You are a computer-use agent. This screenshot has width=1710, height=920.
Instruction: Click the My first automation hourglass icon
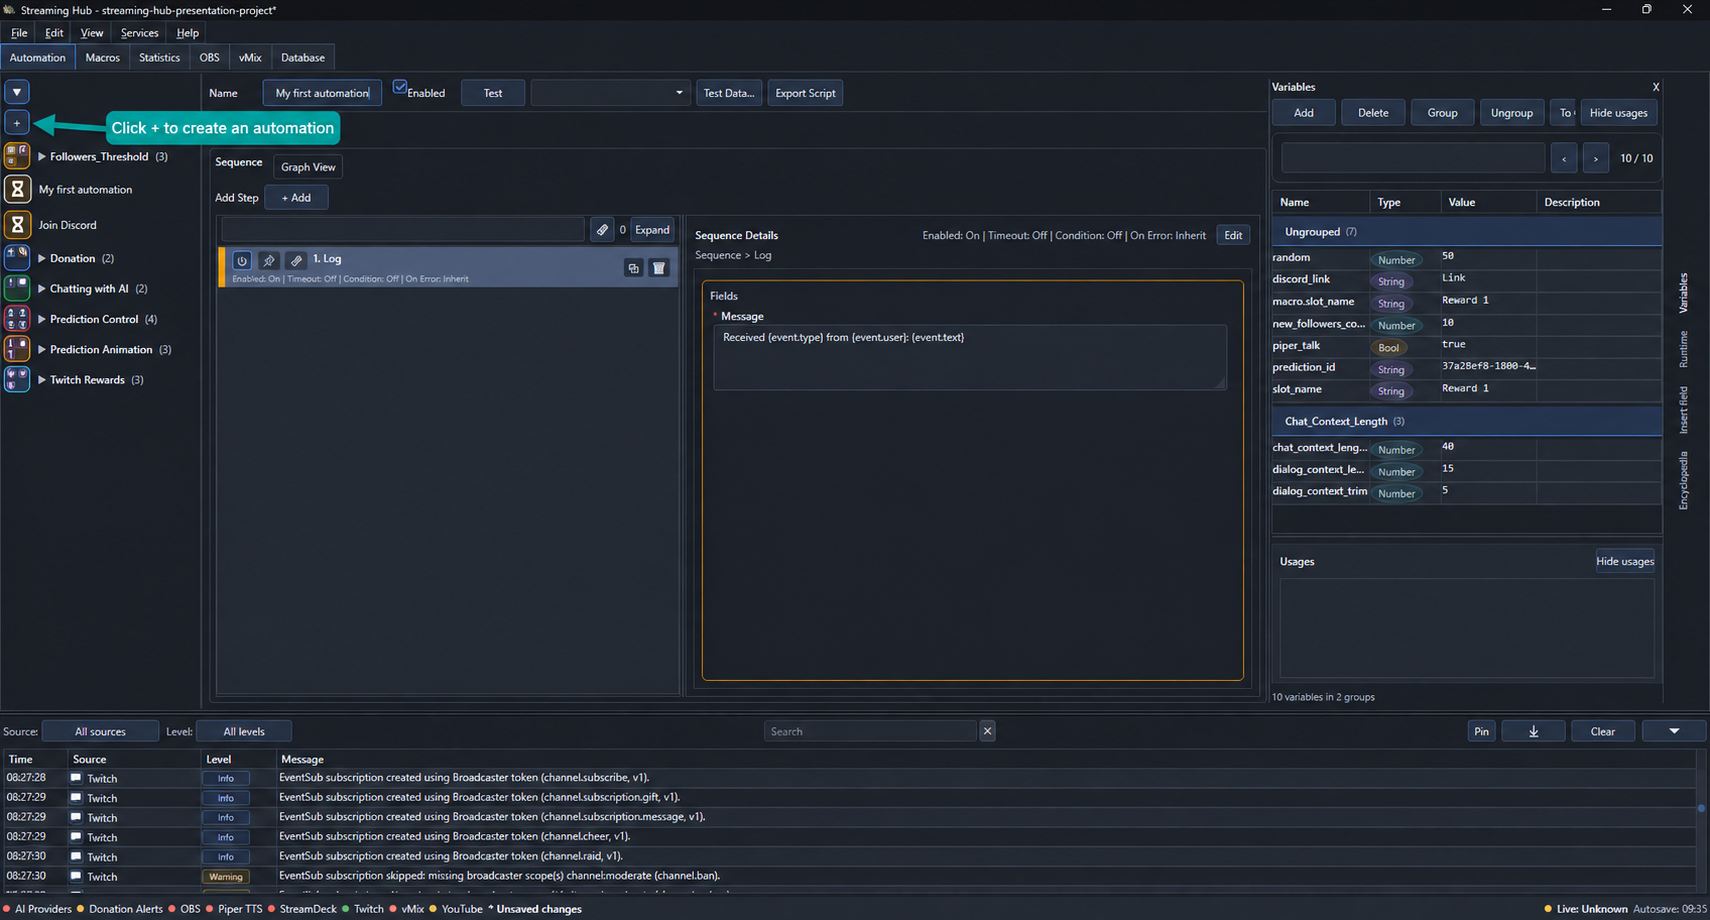[17, 189]
